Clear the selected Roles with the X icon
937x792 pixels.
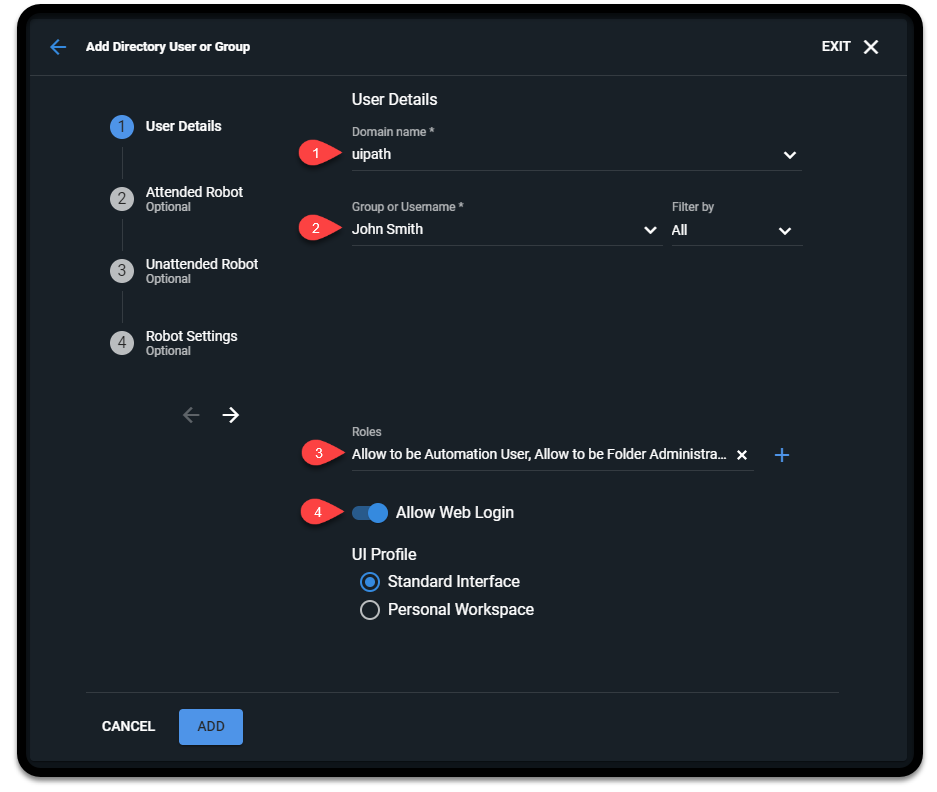tap(742, 454)
